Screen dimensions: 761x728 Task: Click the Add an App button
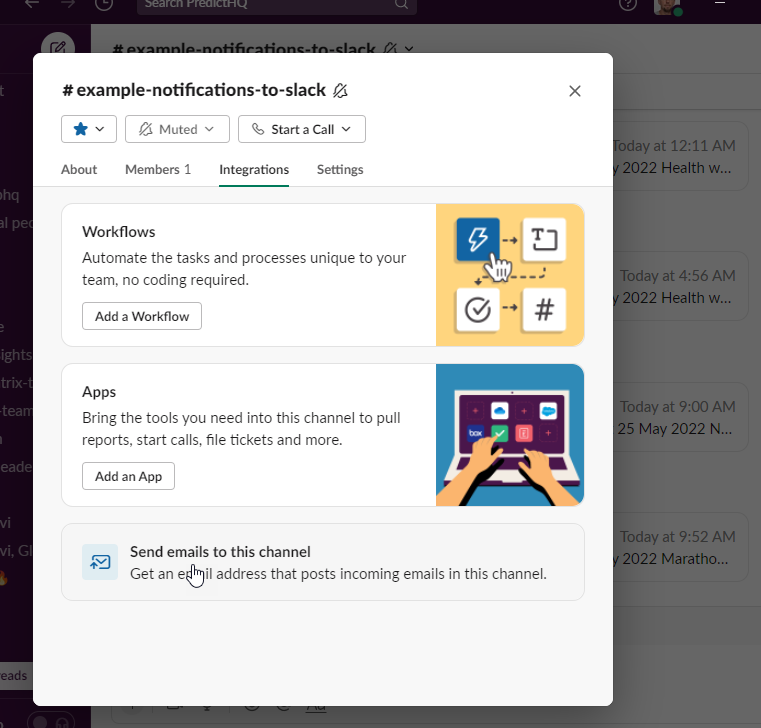[x=128, y=476]
